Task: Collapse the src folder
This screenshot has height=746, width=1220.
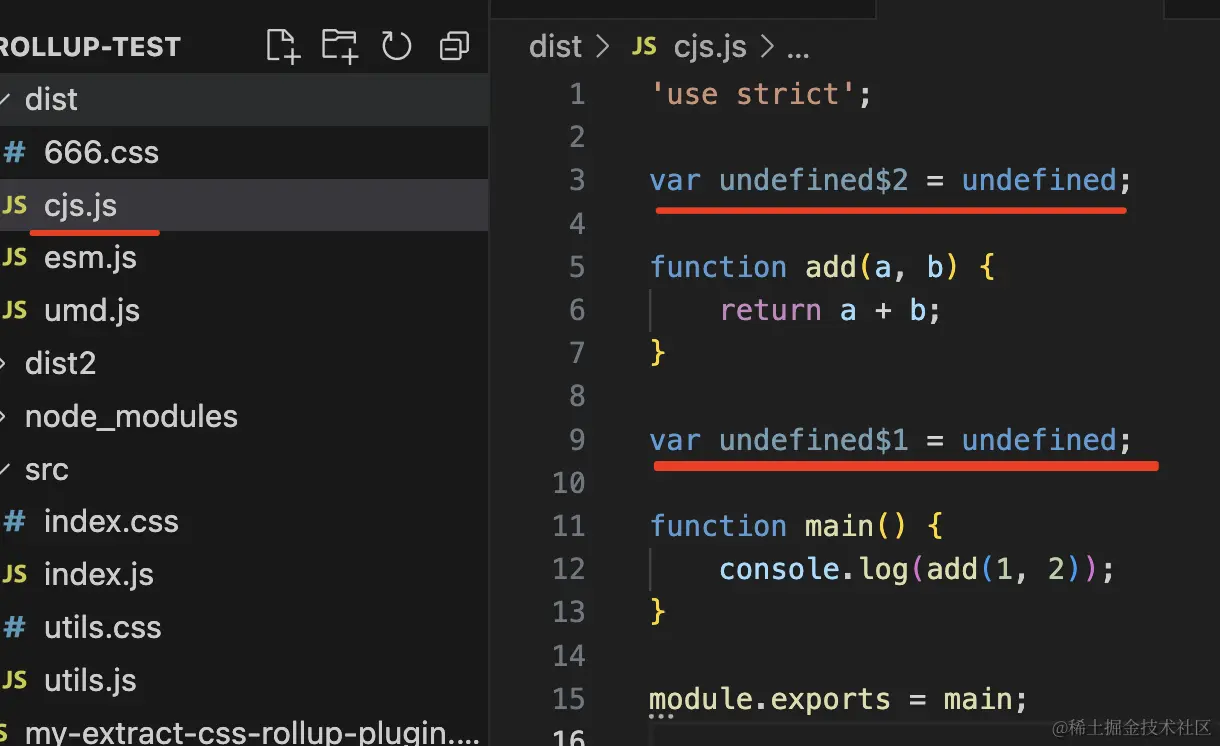Action: 244,469
